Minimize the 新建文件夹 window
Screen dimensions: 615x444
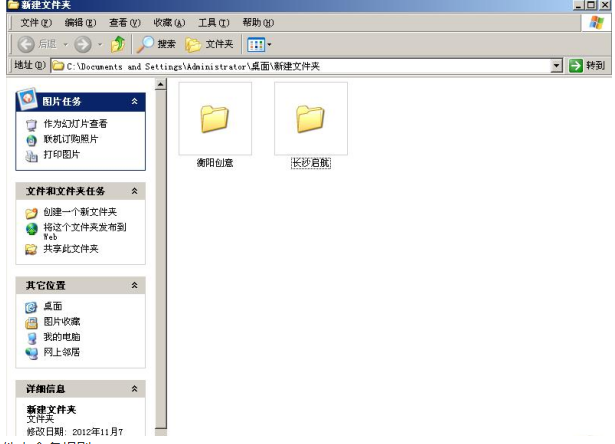tap(578, 5)
